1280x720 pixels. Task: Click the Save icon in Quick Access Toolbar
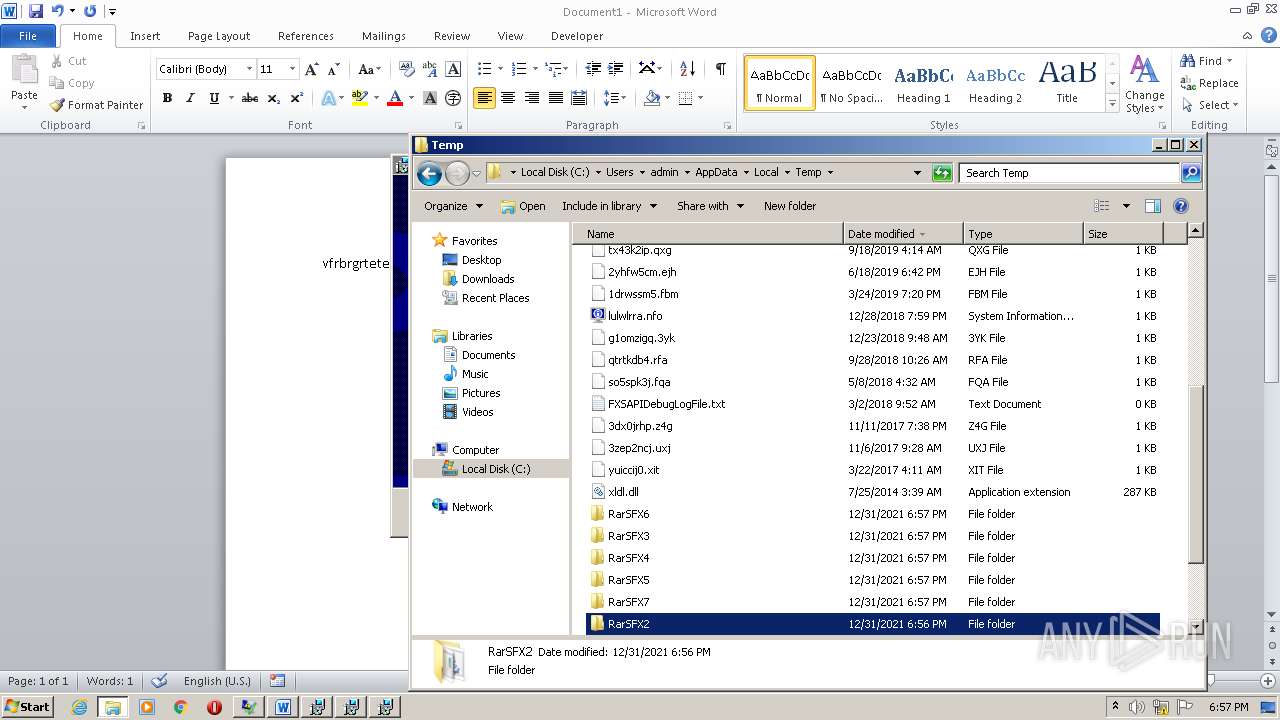click(x=36, y=11)
